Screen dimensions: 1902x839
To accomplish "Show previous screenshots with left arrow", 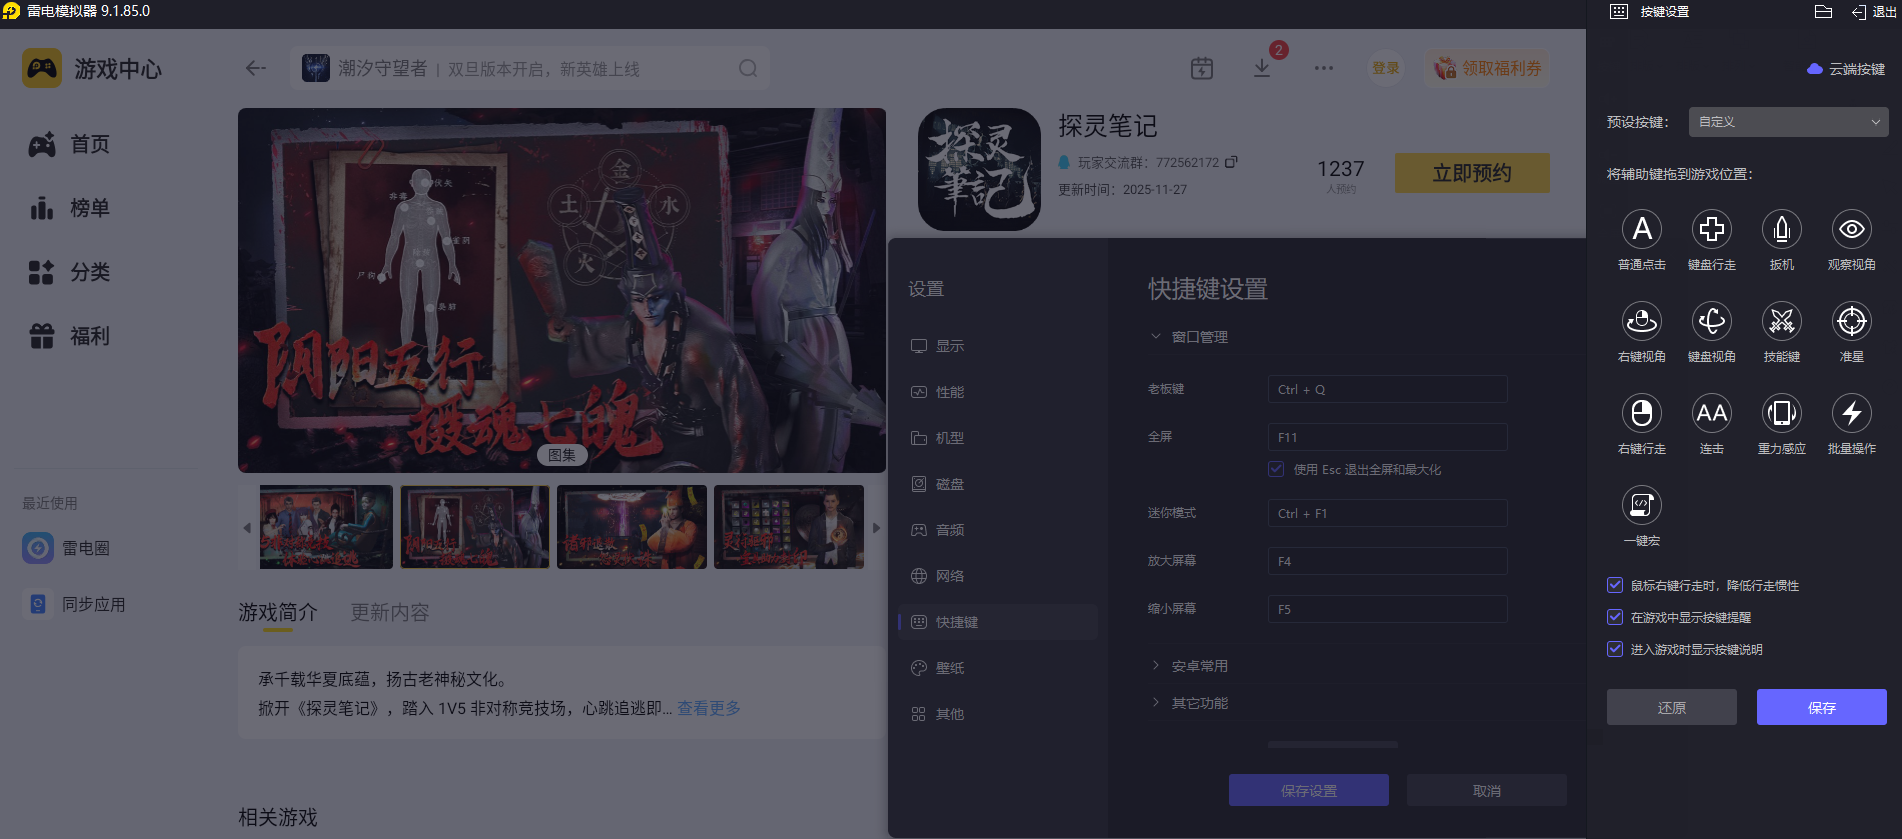I will point(247,528).
